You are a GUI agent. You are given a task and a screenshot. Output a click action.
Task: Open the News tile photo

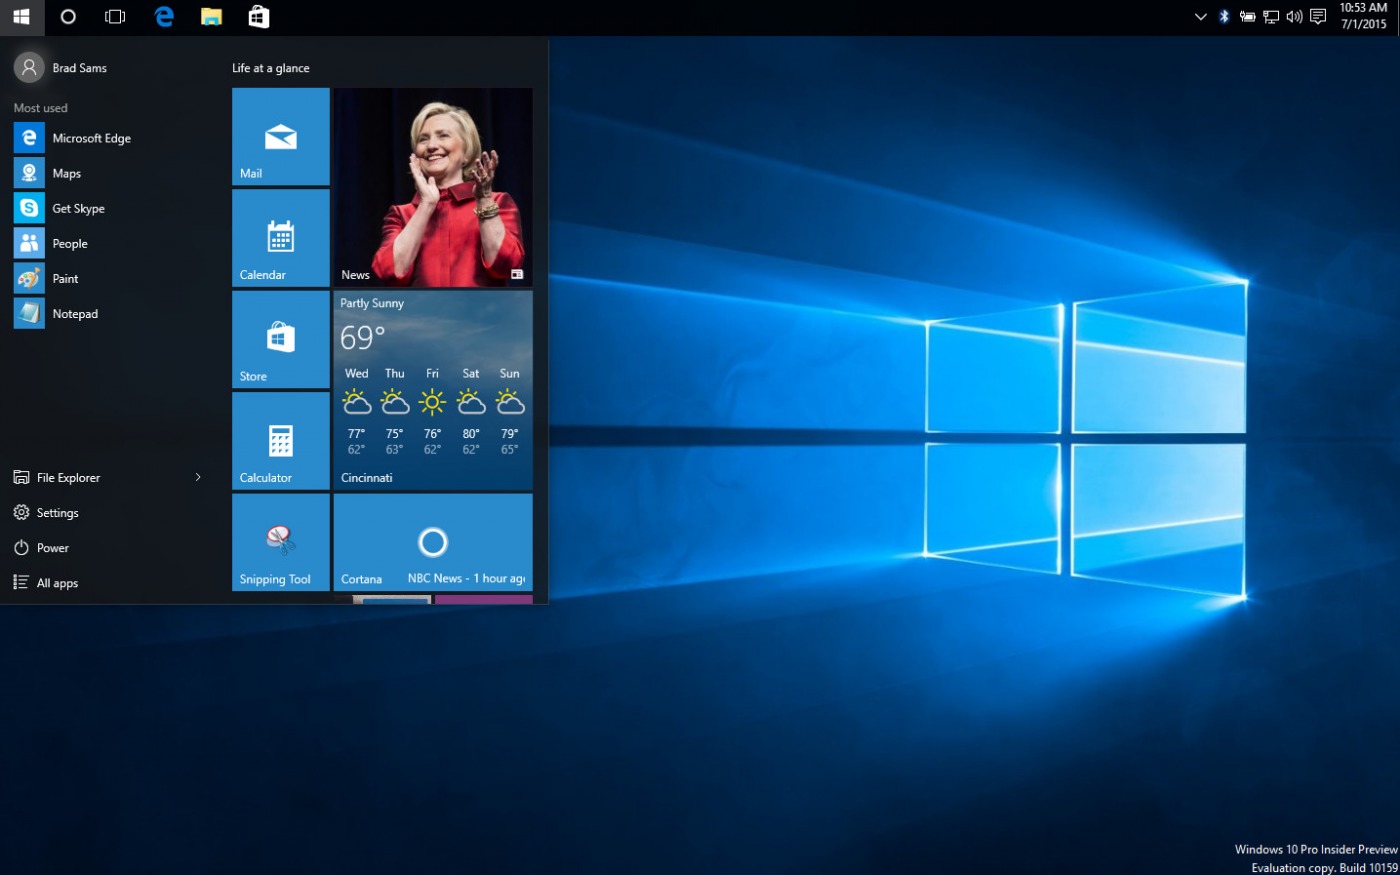(x=432, y=186)
